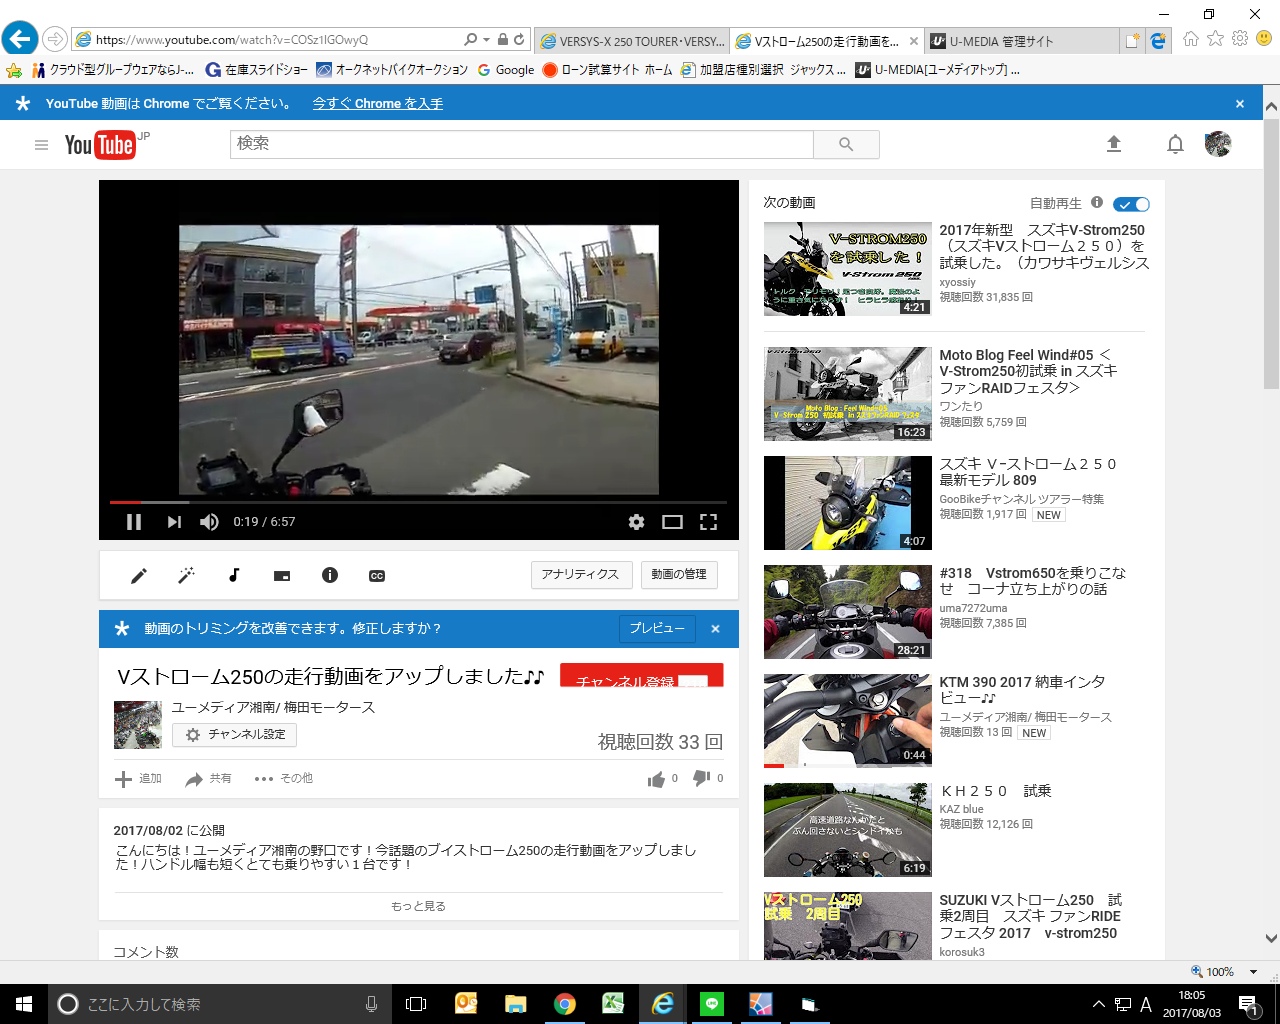
Task: Open Moto Blog Feel Wind#05 video title
Action: tap(1028, 371)
